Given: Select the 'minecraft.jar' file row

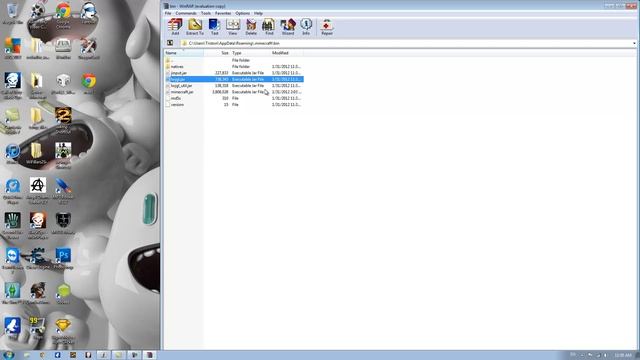Looking at the screenshot, I should click(234, 92).
